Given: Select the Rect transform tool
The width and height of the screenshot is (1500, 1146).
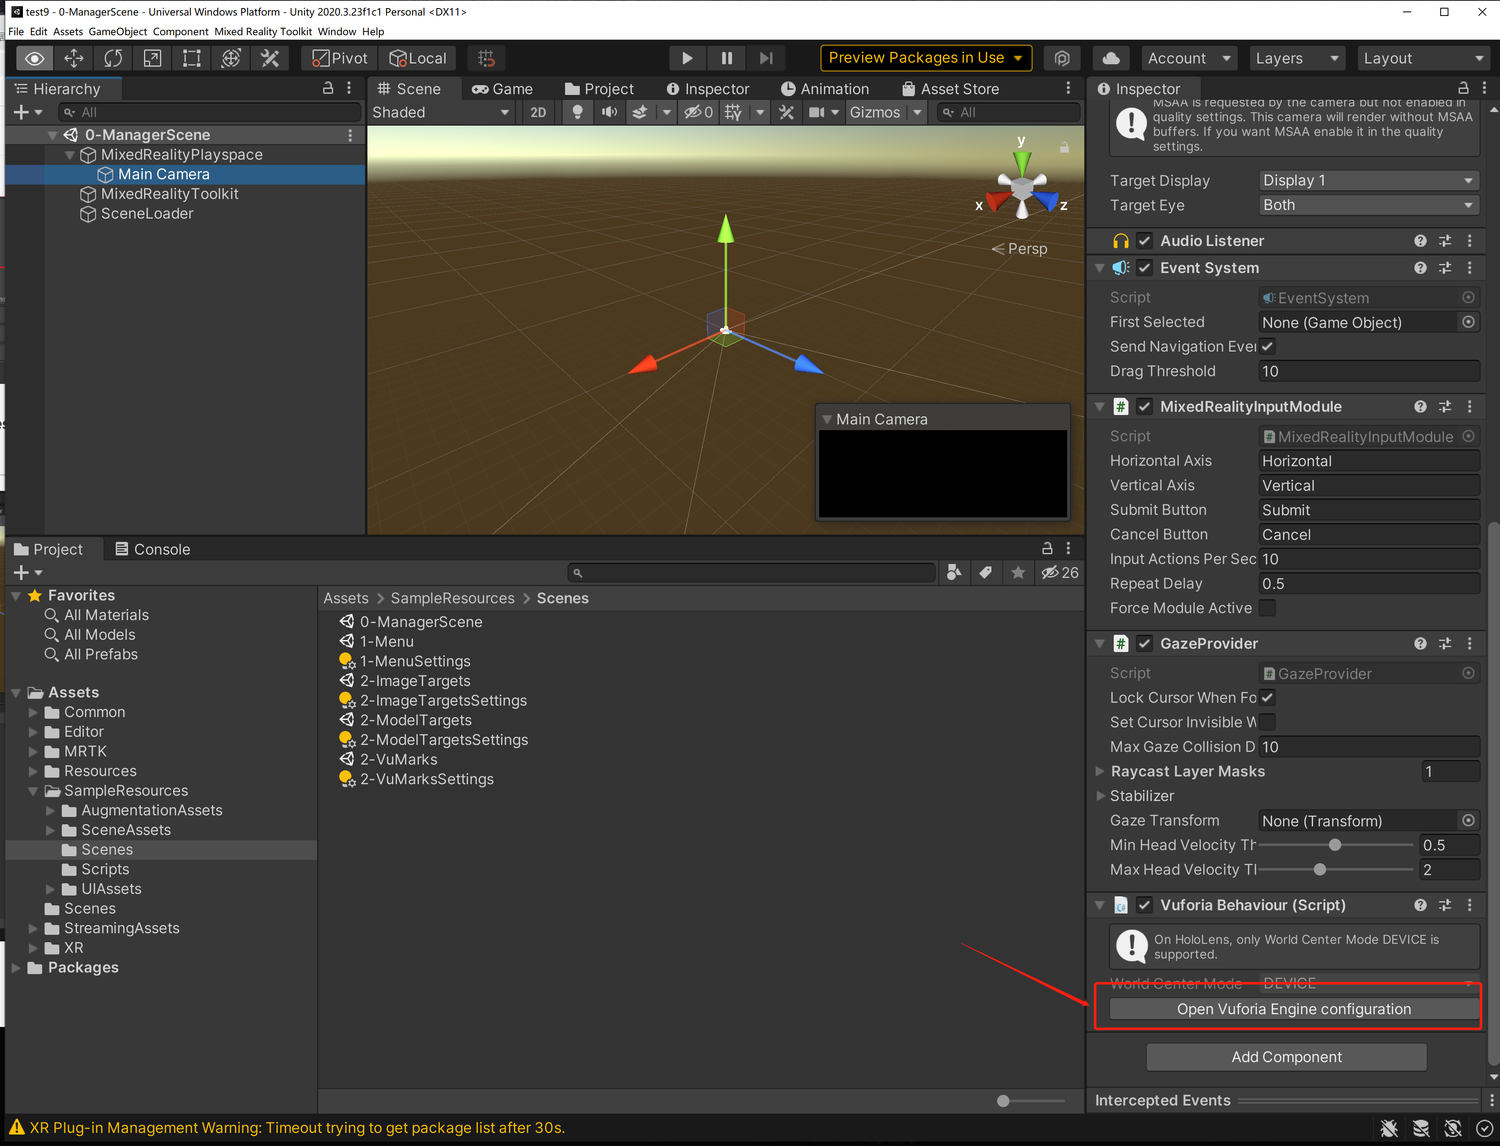Looking at the screenshot, I should tap(191, 58).
